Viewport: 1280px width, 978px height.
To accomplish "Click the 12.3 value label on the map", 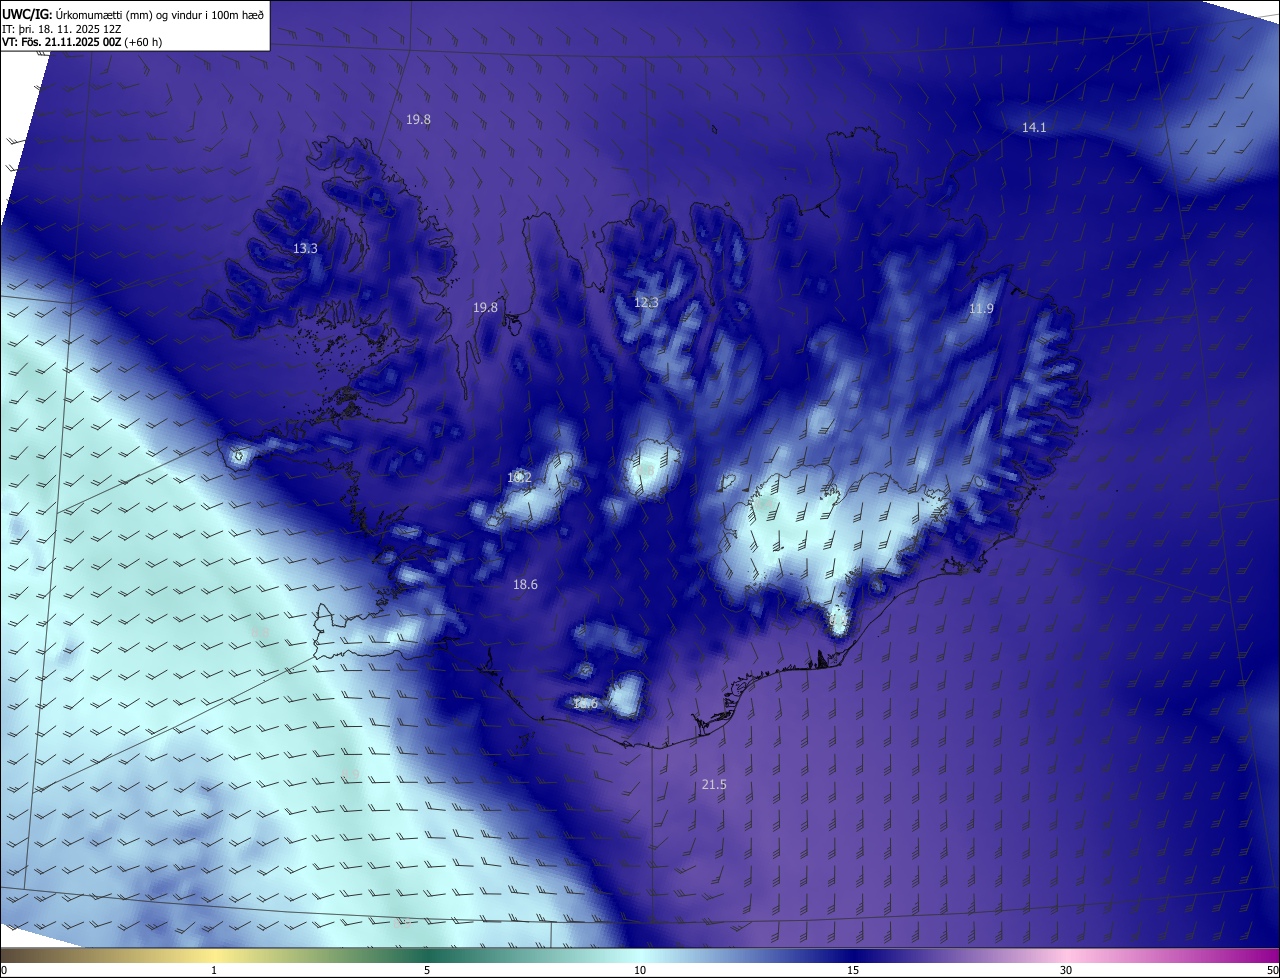I will (x=646, y=303).
